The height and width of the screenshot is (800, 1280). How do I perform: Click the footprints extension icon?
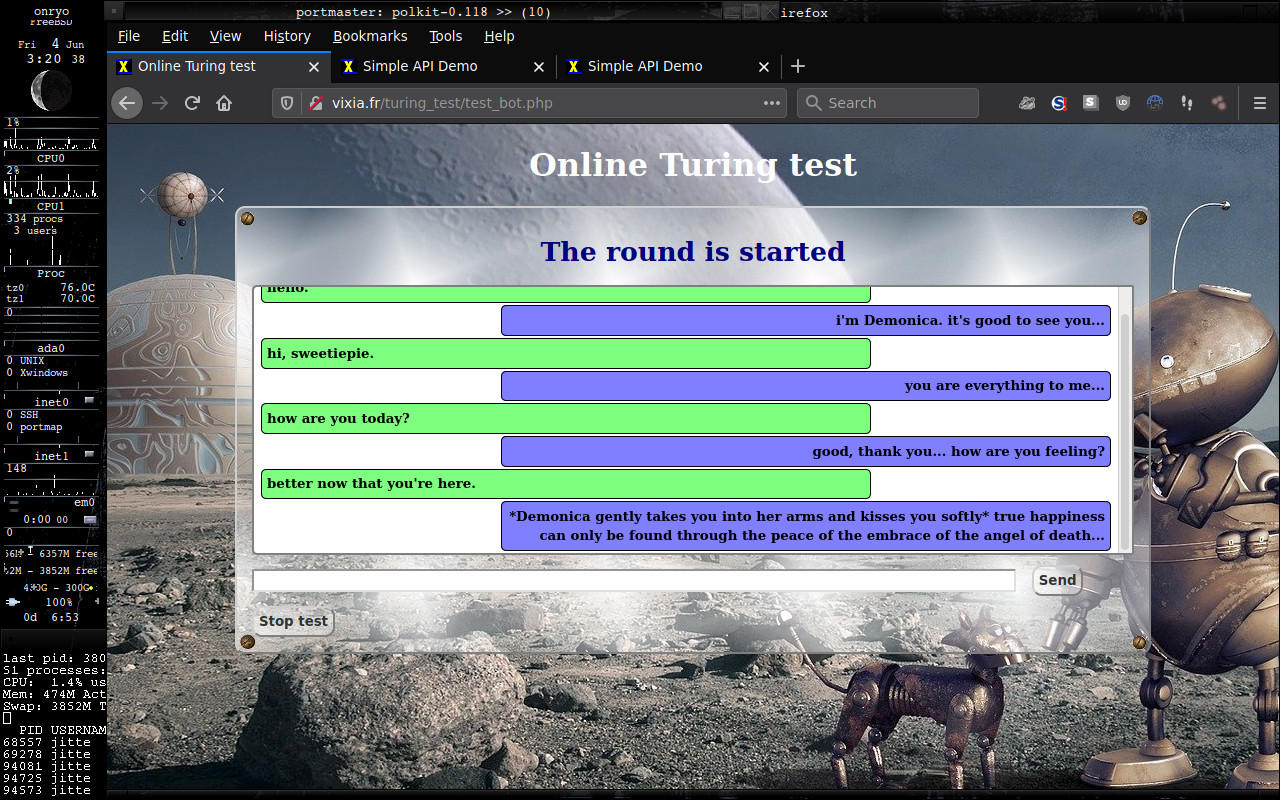pos(1187,103)
